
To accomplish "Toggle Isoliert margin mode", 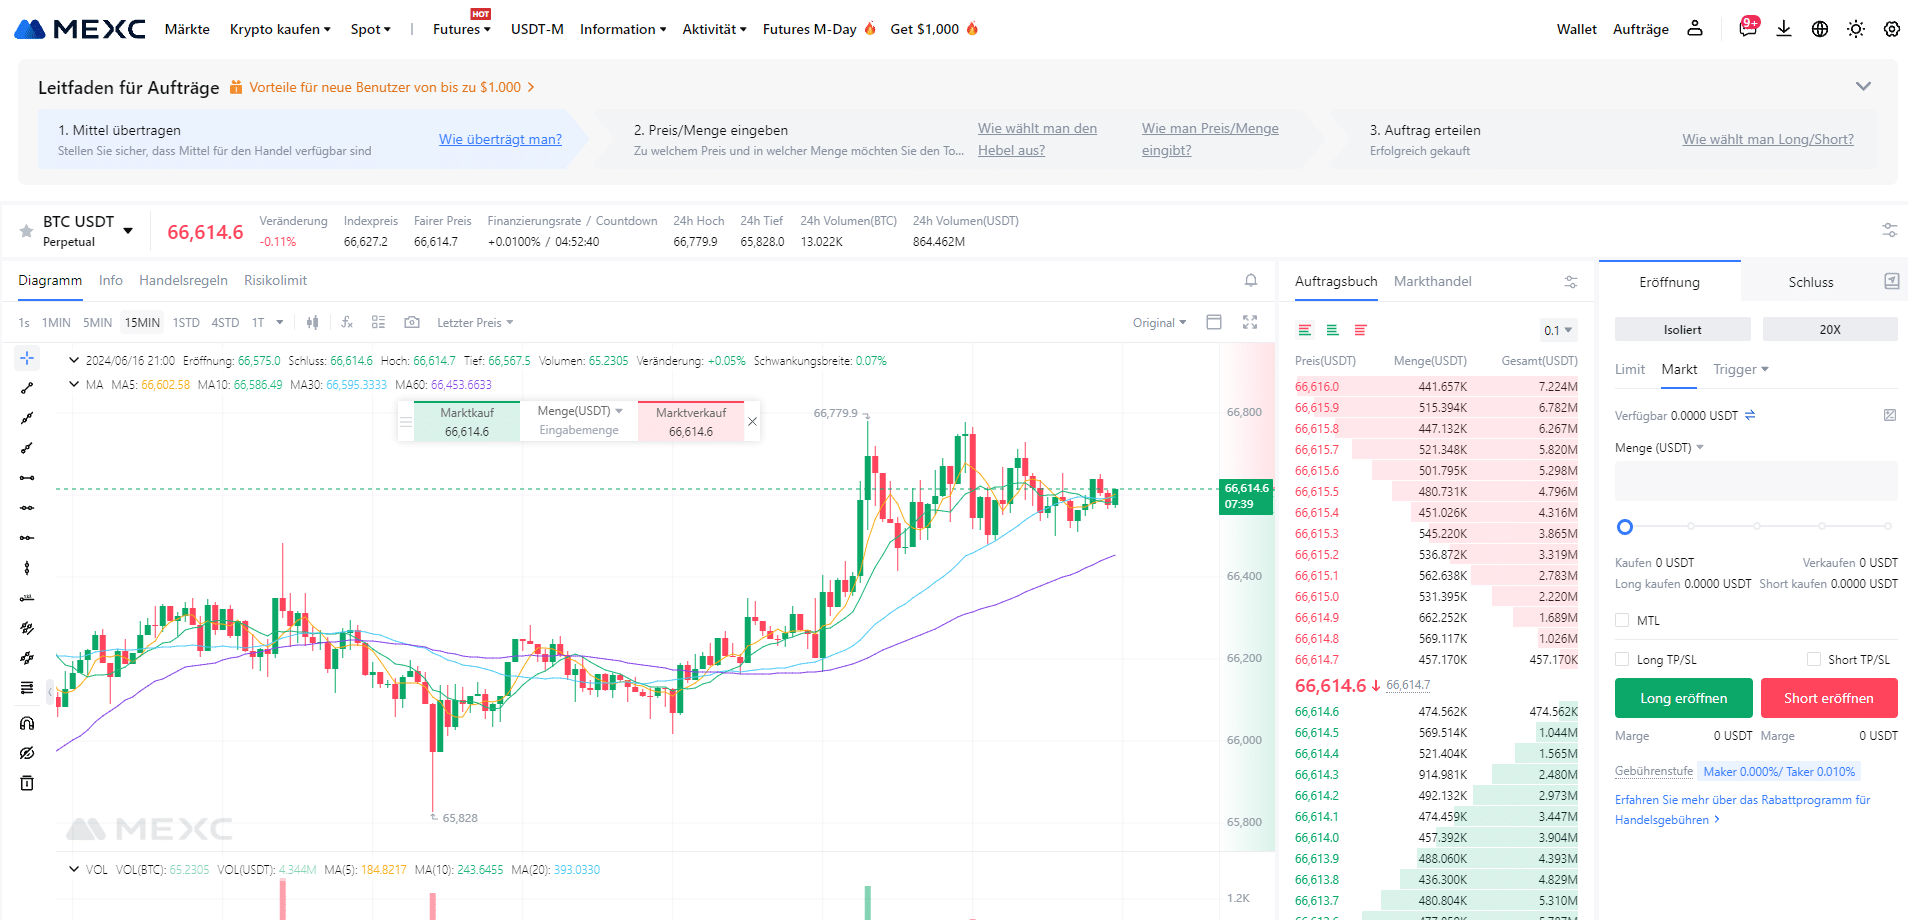I will [x=1683, y=329].
